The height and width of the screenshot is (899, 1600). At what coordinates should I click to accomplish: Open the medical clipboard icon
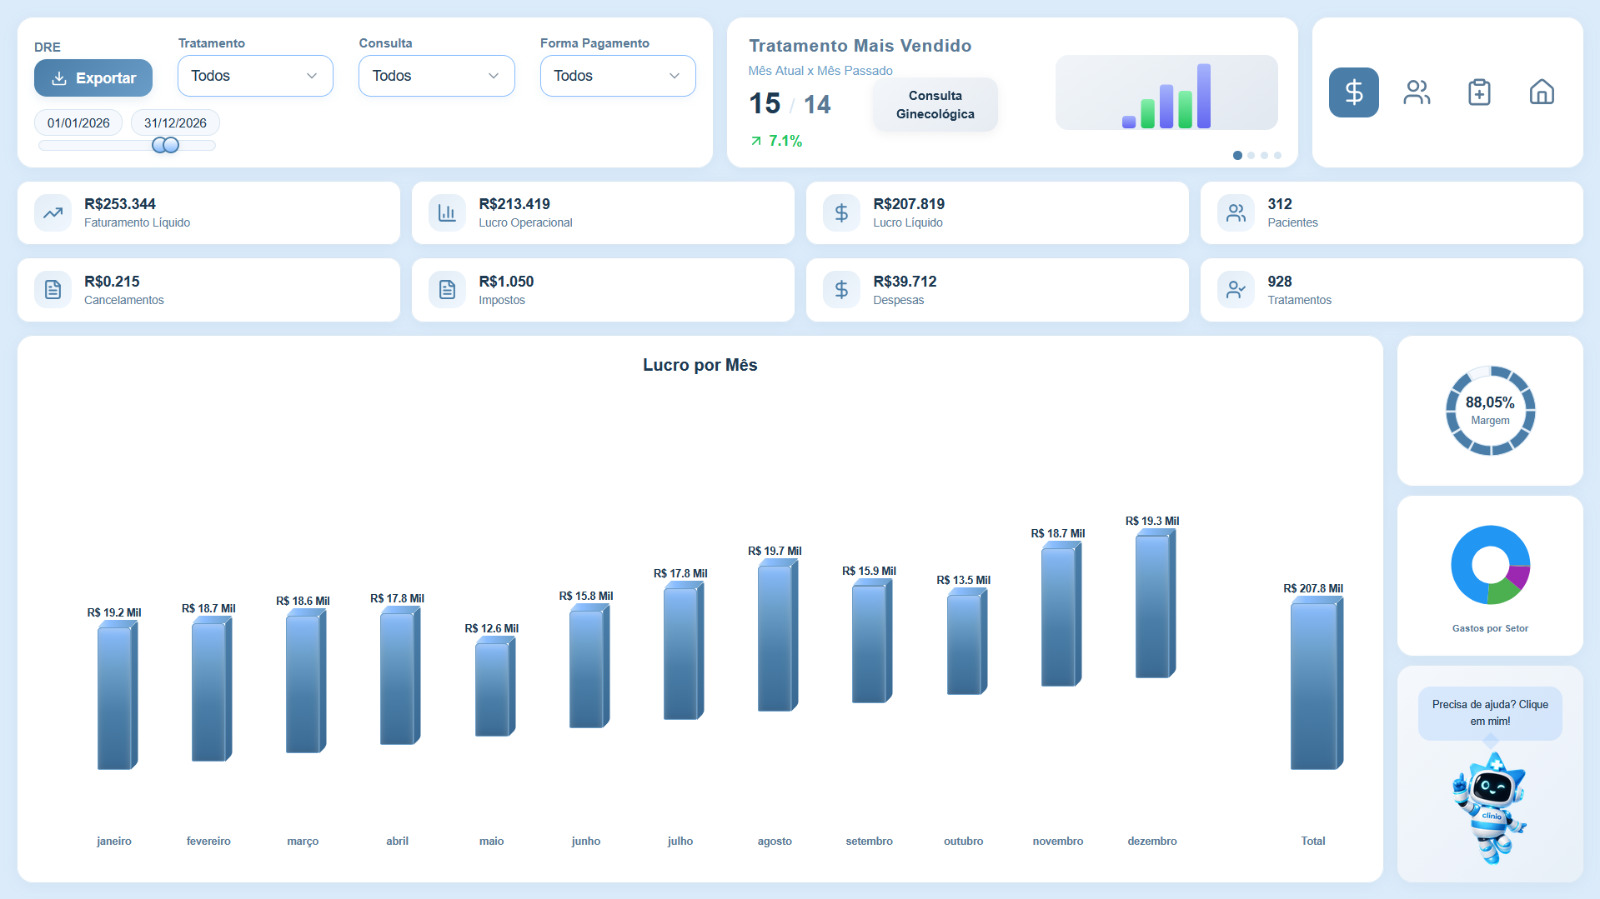pos(1479,92)
